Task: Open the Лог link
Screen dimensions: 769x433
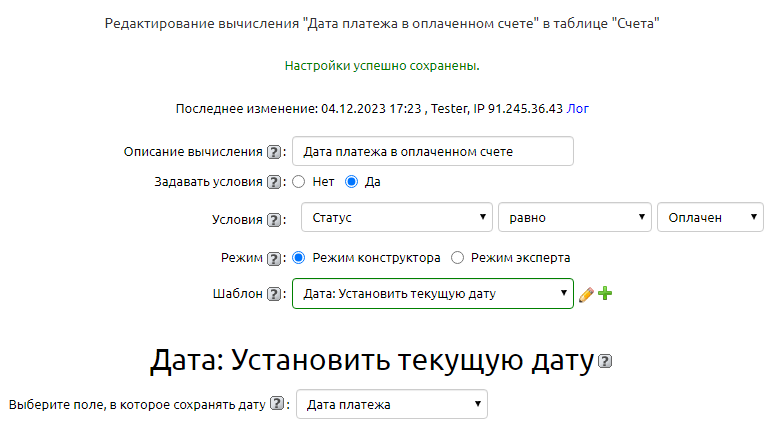Action: pyautogui.click(x=577, y=107)
